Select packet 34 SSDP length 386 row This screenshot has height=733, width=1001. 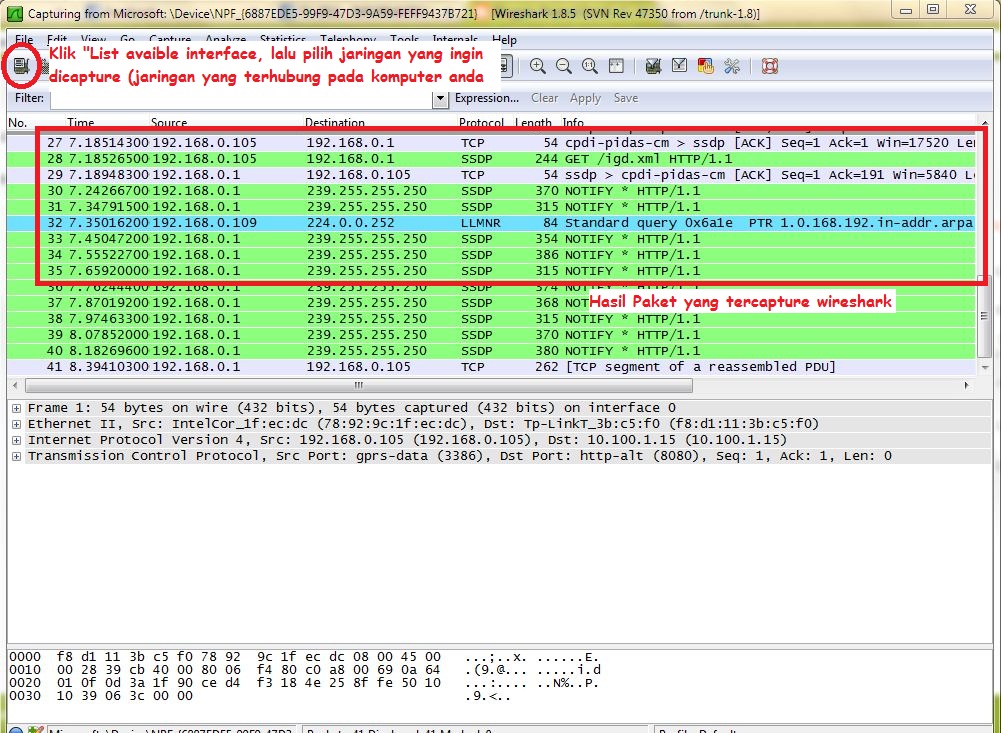click(x=491, y=255)
